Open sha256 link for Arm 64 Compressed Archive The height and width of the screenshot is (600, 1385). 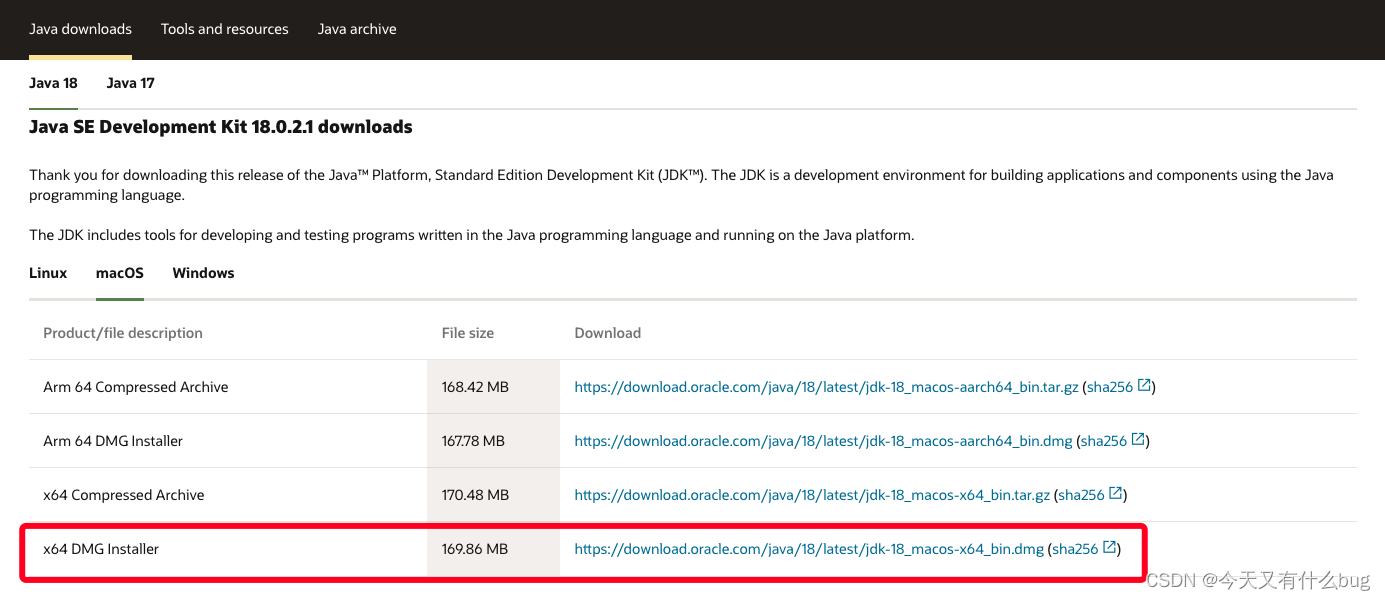tap(1110, 387)
